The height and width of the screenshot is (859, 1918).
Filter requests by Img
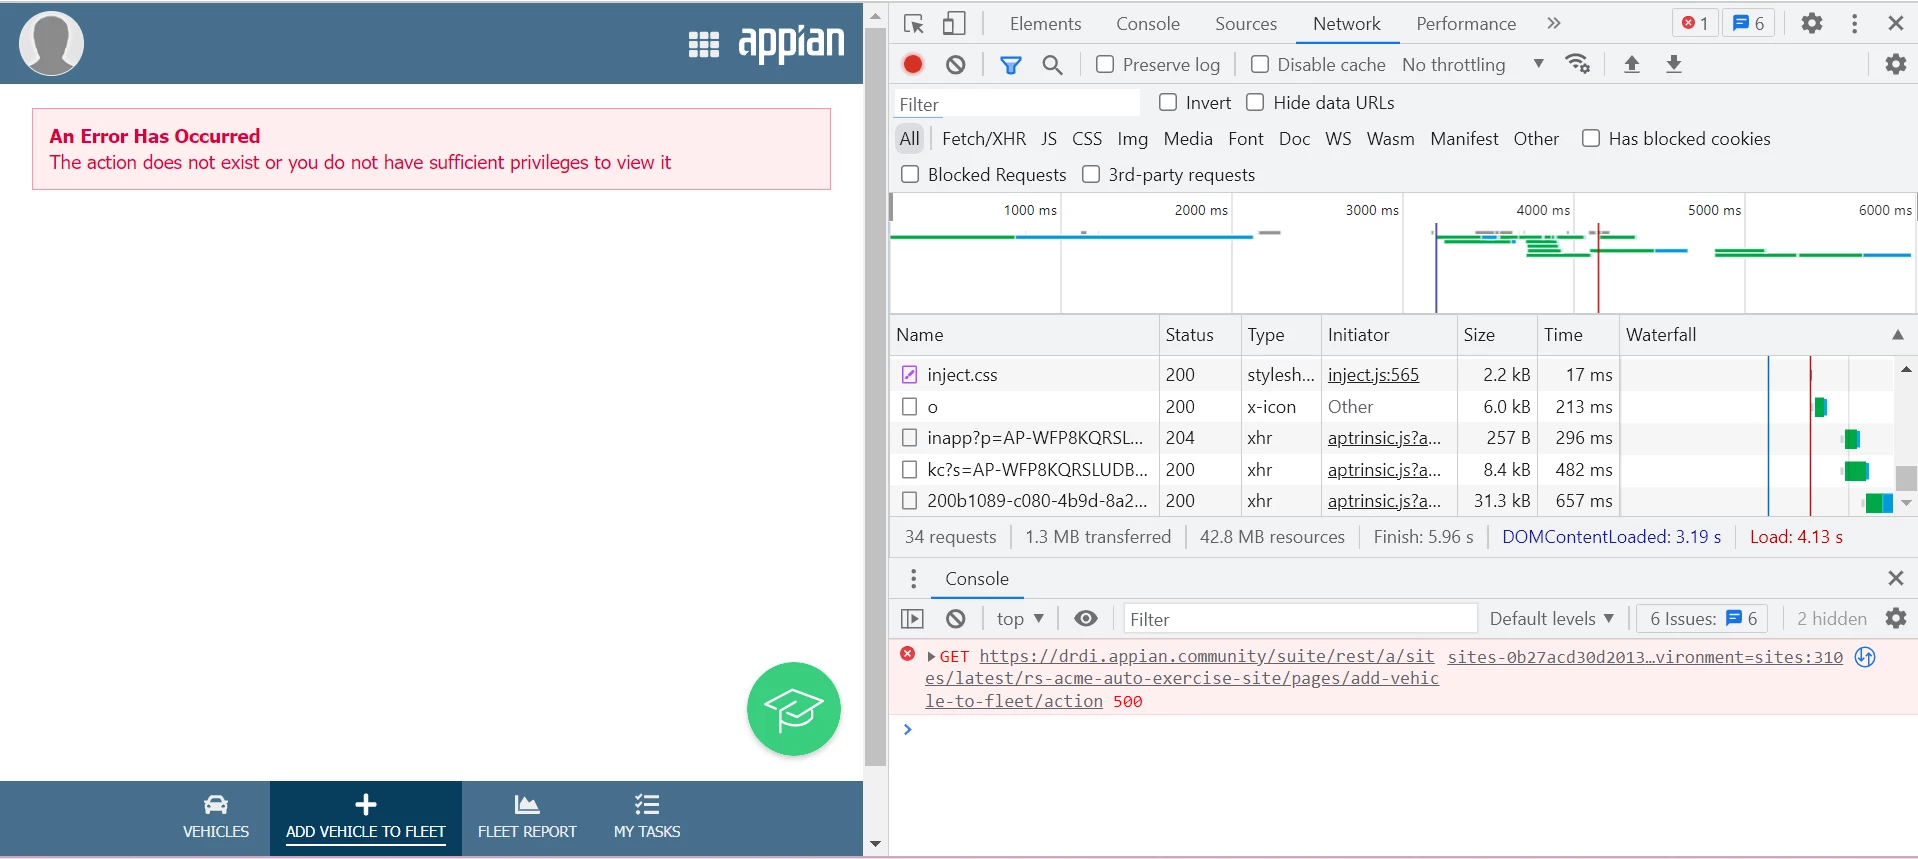pos(1133,139)
